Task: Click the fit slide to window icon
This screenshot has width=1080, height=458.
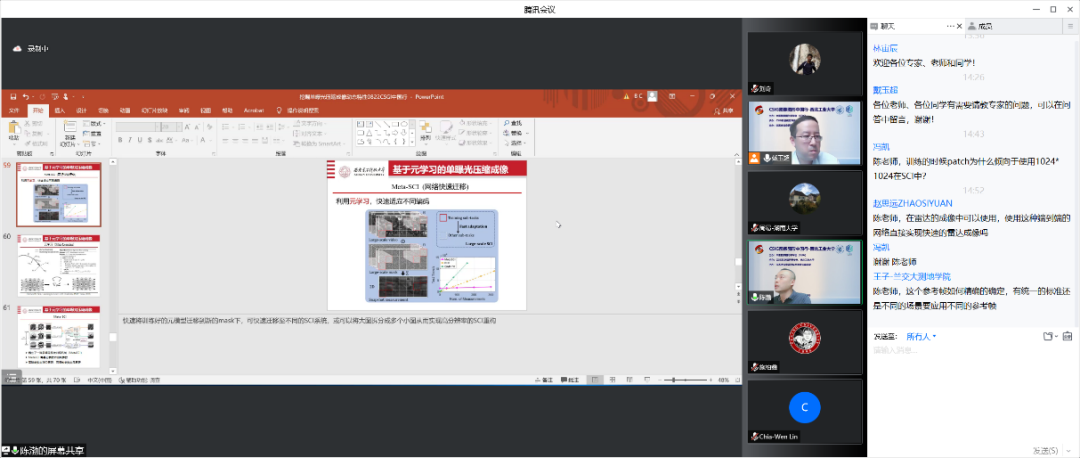Action: click(736, 379)
